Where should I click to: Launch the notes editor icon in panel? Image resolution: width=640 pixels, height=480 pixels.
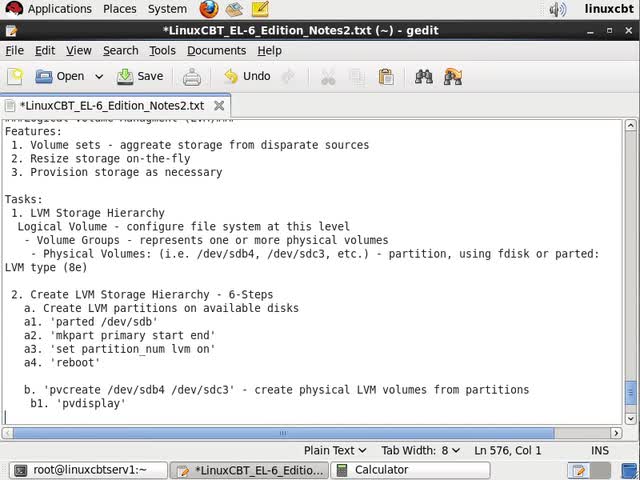[260, 9]
